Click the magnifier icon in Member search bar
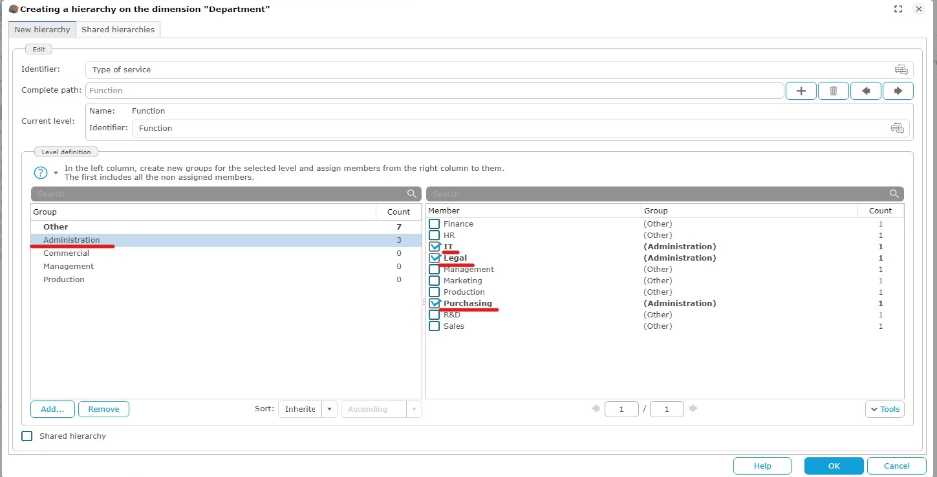 (896, 194)
